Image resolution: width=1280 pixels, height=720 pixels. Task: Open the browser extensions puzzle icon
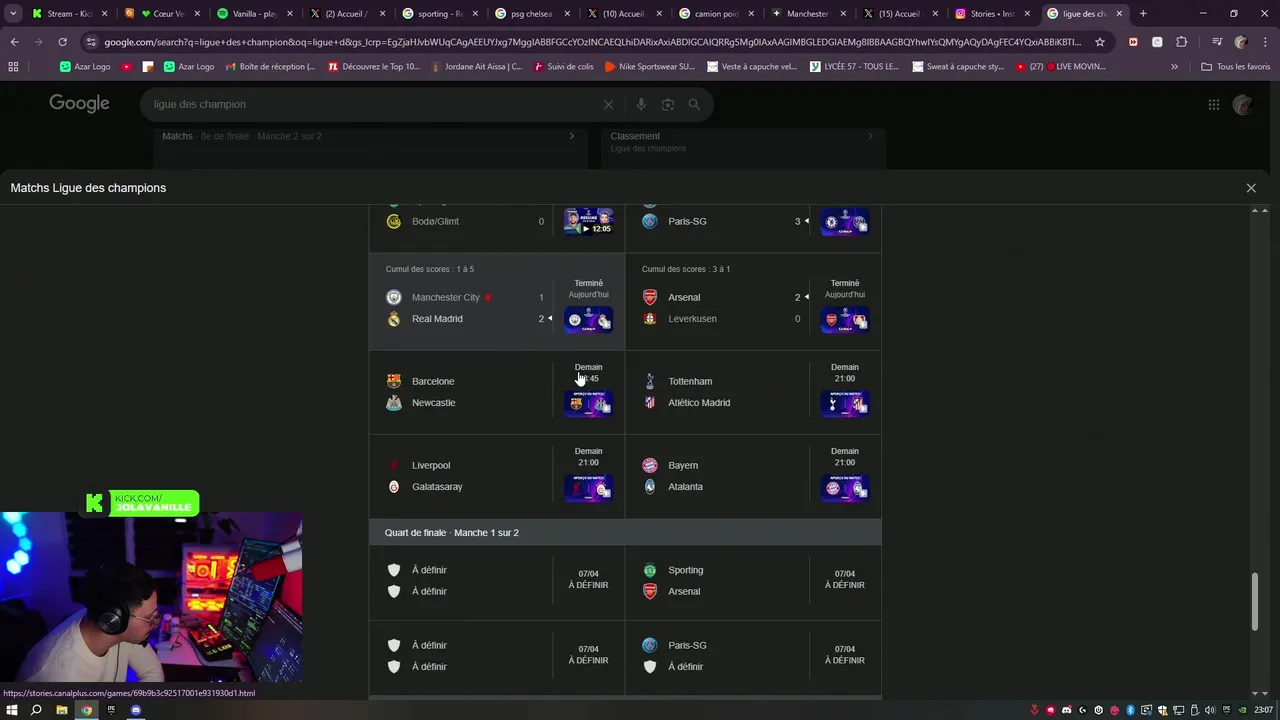click(x=1181, y=42)
